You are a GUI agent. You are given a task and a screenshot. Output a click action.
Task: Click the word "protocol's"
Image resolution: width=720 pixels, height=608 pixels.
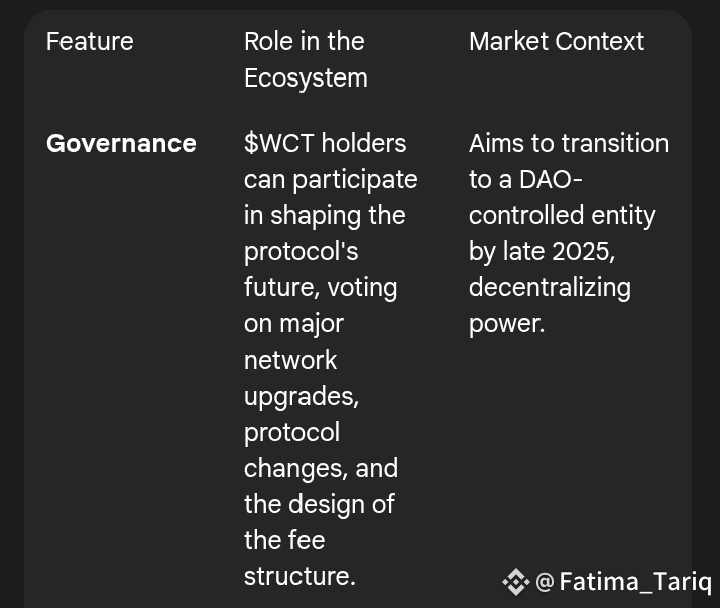coord(301,252)
